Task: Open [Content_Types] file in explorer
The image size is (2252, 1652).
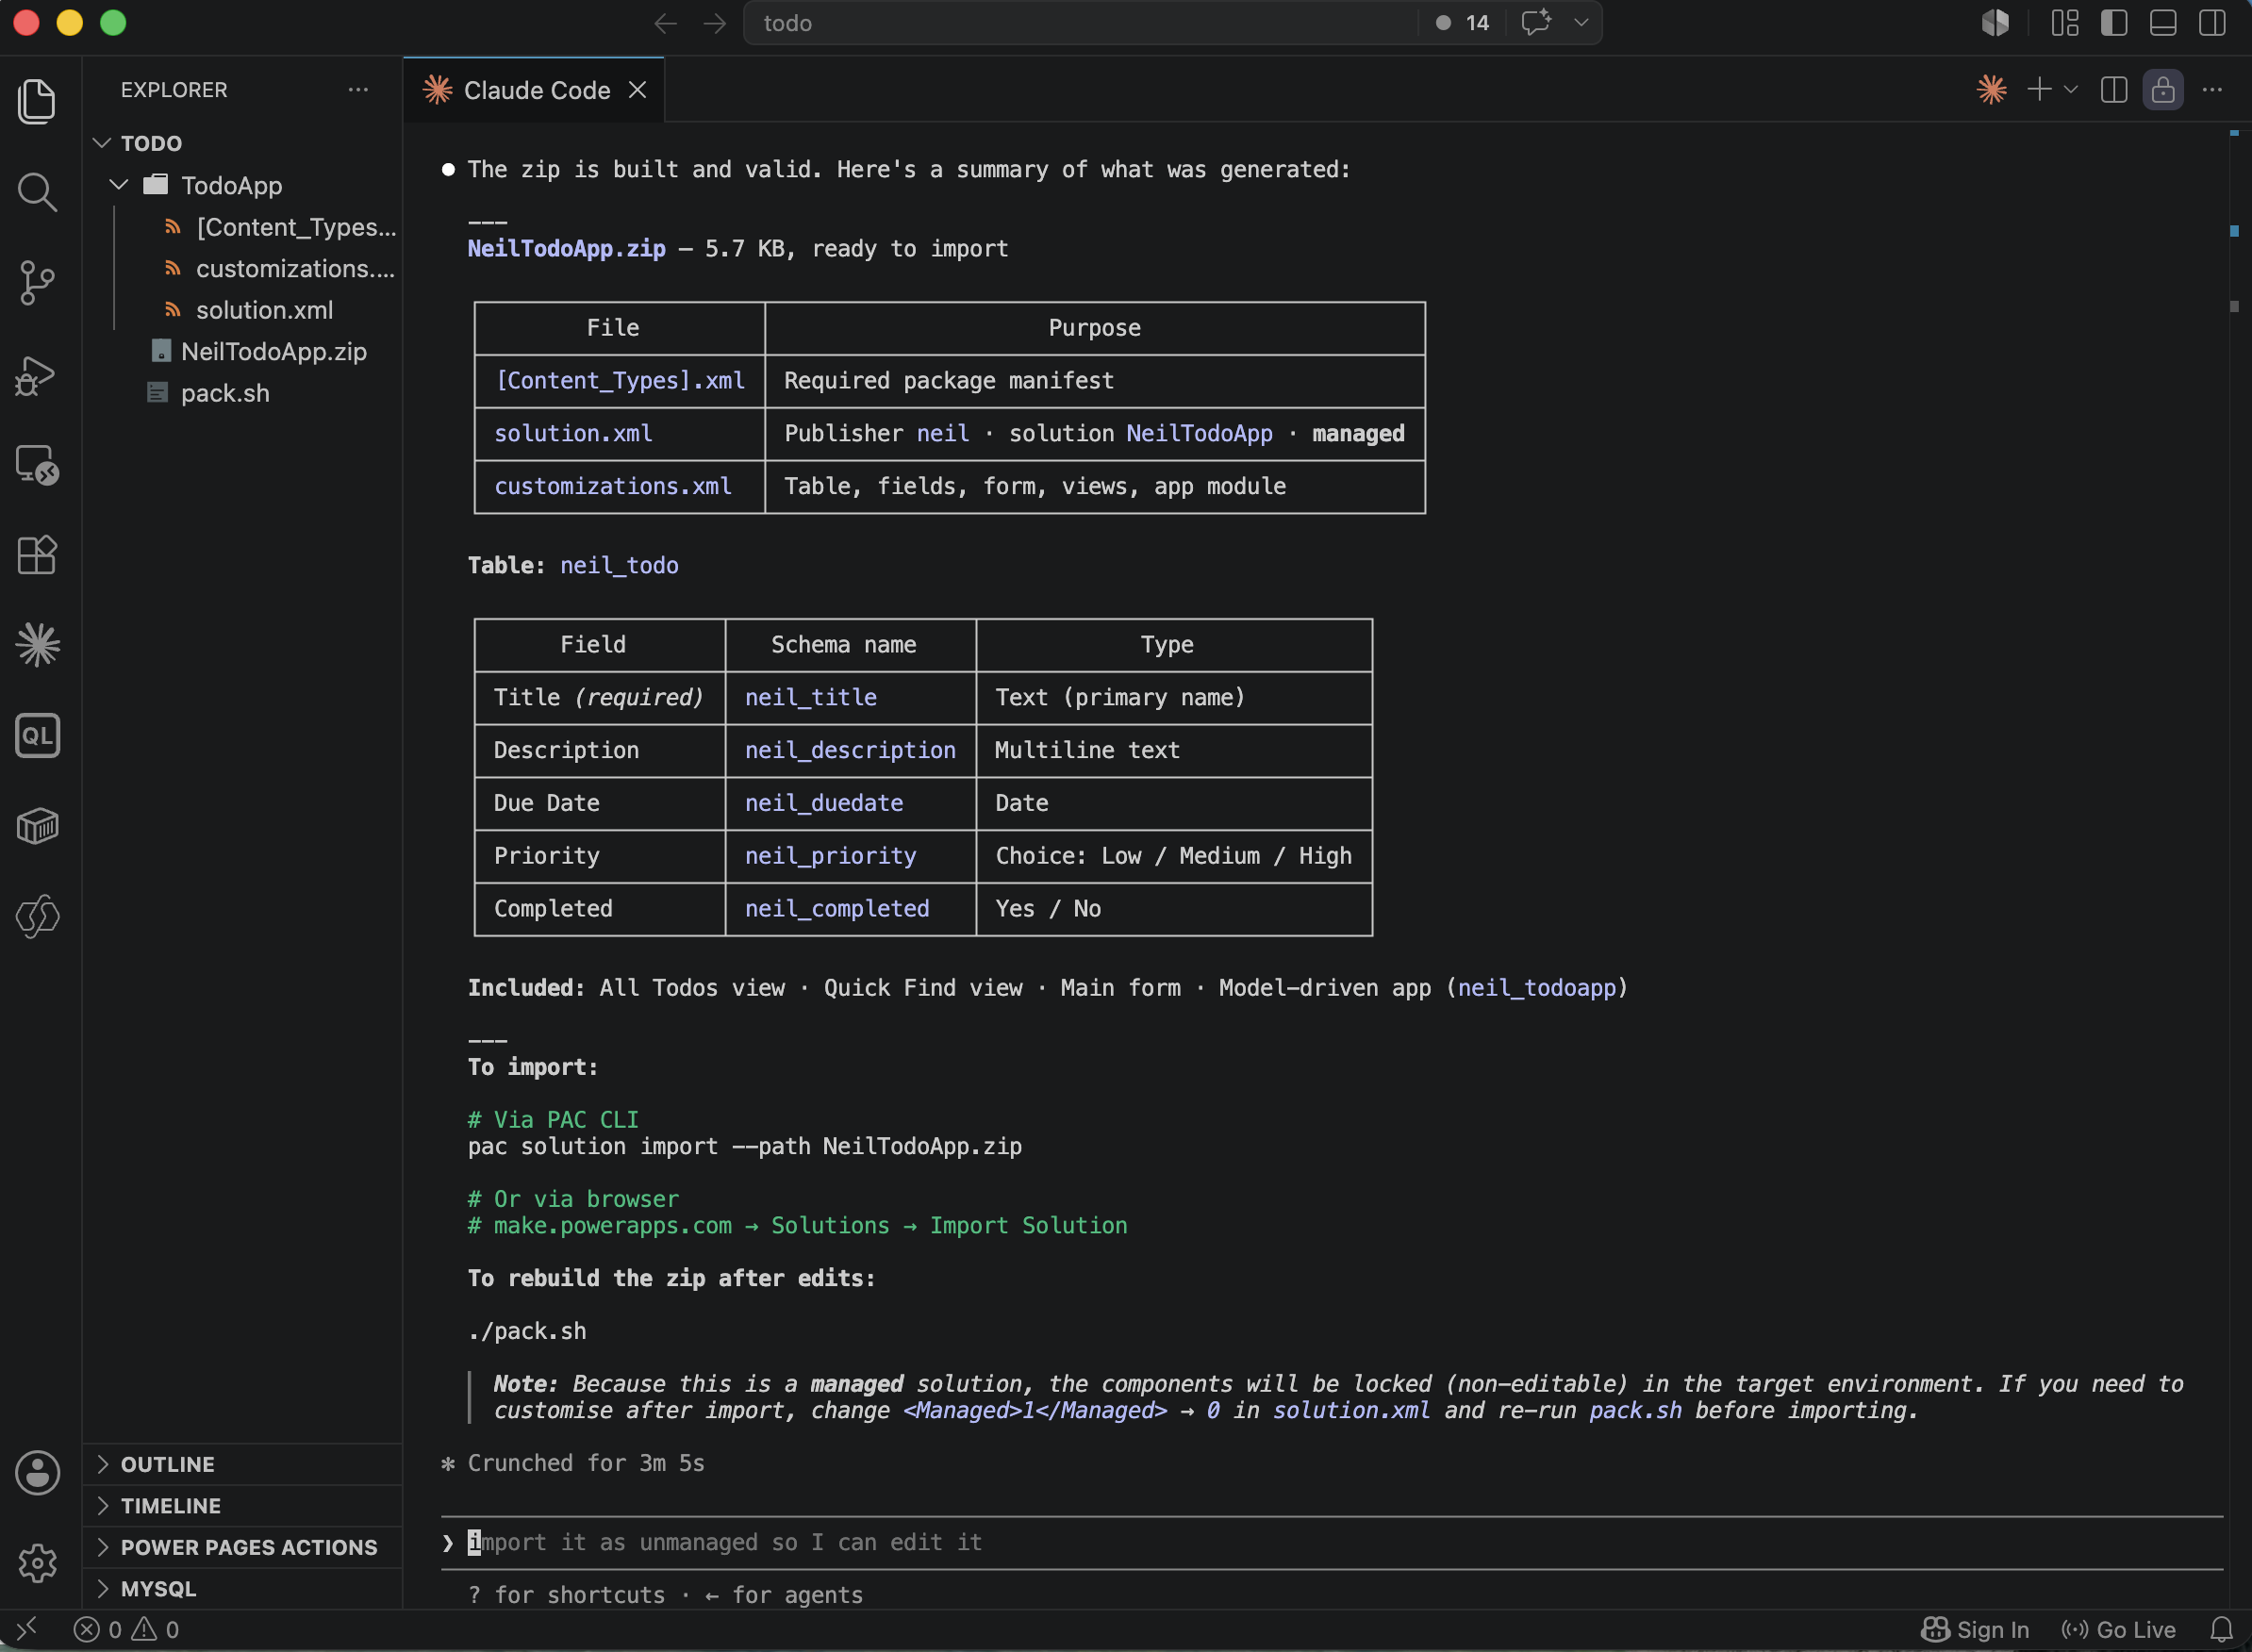Action: (x=280, y=227)
